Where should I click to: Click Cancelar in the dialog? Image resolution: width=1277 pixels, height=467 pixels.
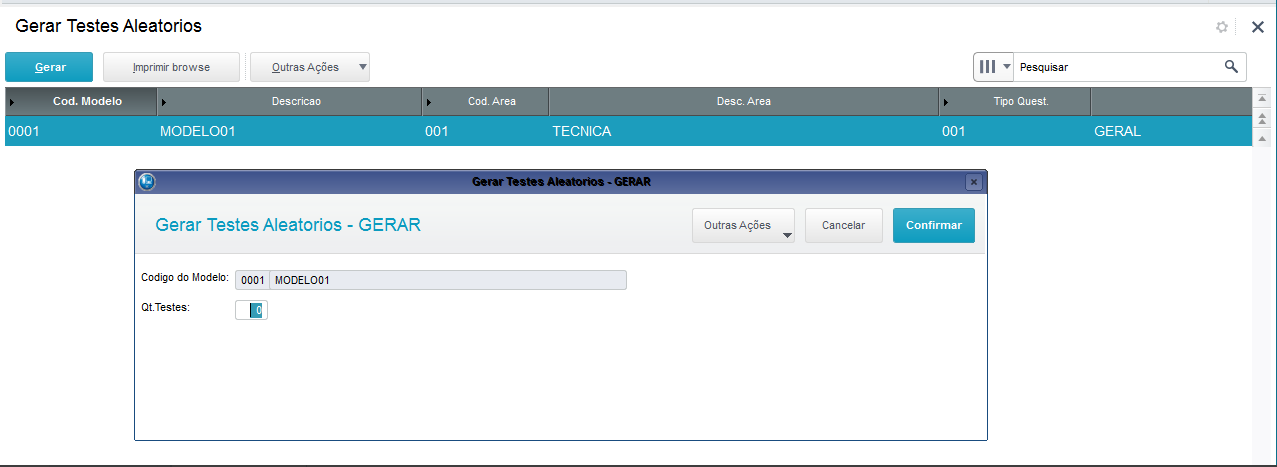tap(843, 225)
